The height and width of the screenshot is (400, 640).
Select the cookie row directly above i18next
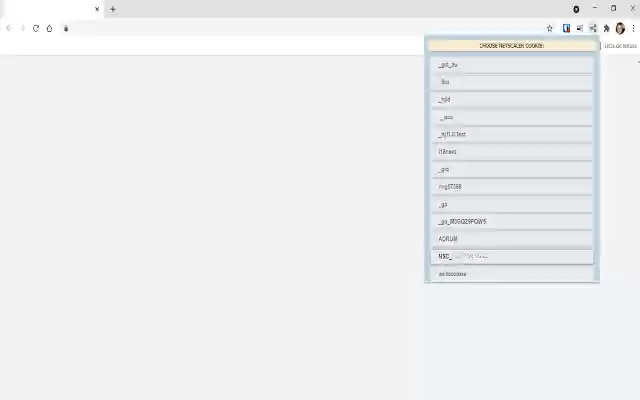pyautogui.click(x=512, y=134)
